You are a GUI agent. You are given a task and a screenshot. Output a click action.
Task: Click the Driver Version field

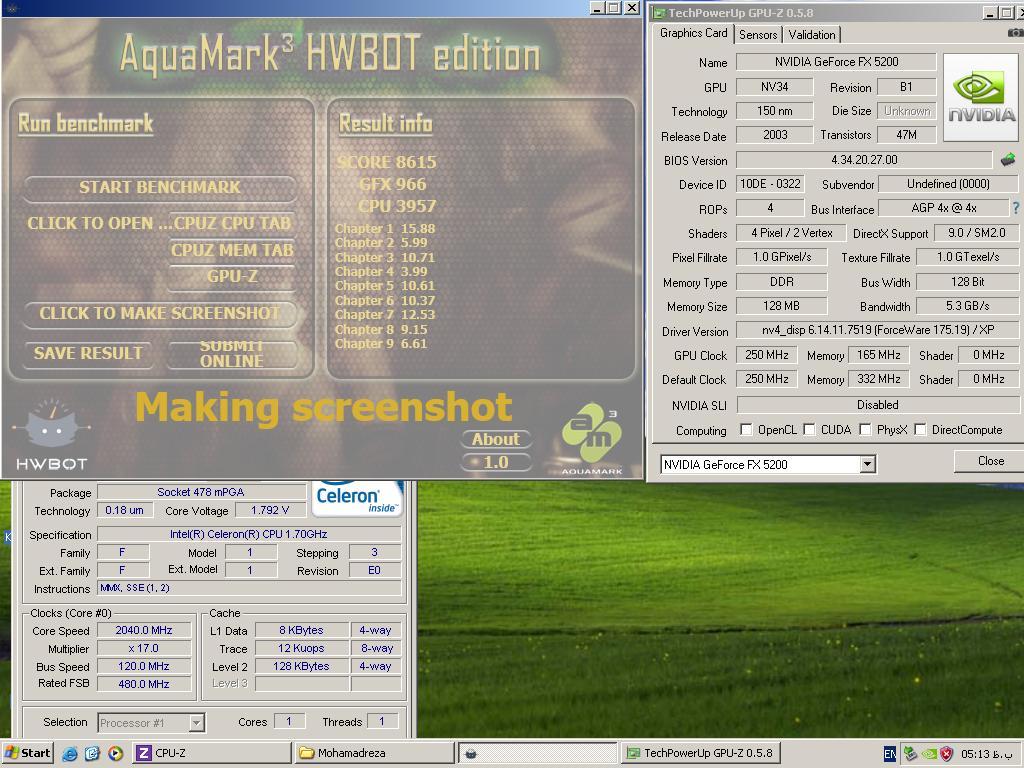point(877,330)
